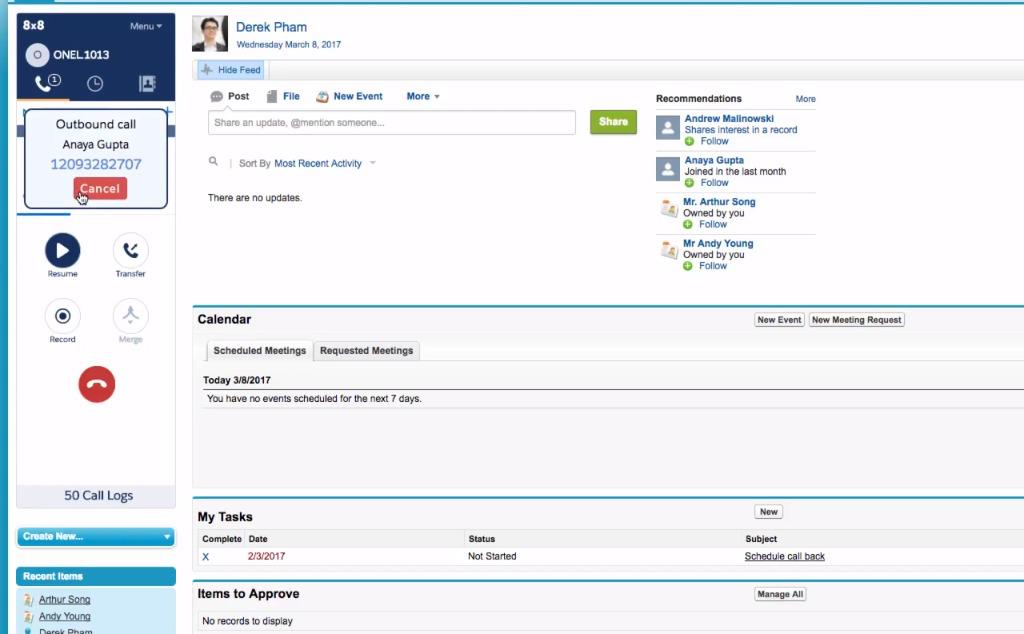This screenshot has height=634, width=1024.
Task: Click green follow plus for Mr Andy Young
Action: pyautogui.click(x=688, y=266)
